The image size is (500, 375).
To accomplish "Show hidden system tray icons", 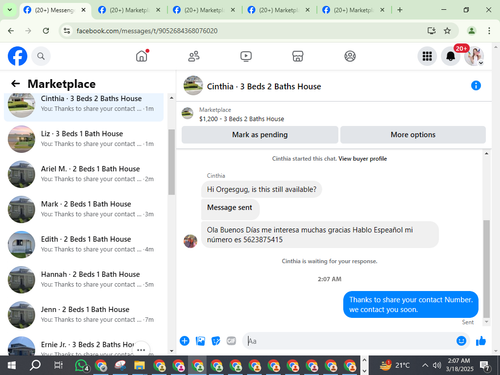I will [425, 365].
